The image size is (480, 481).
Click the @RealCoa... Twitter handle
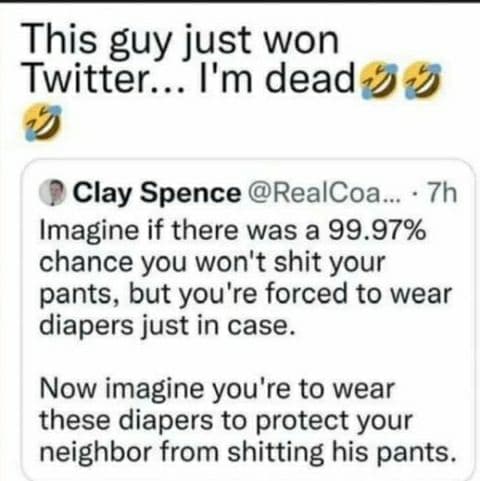(x=319, y=193)
